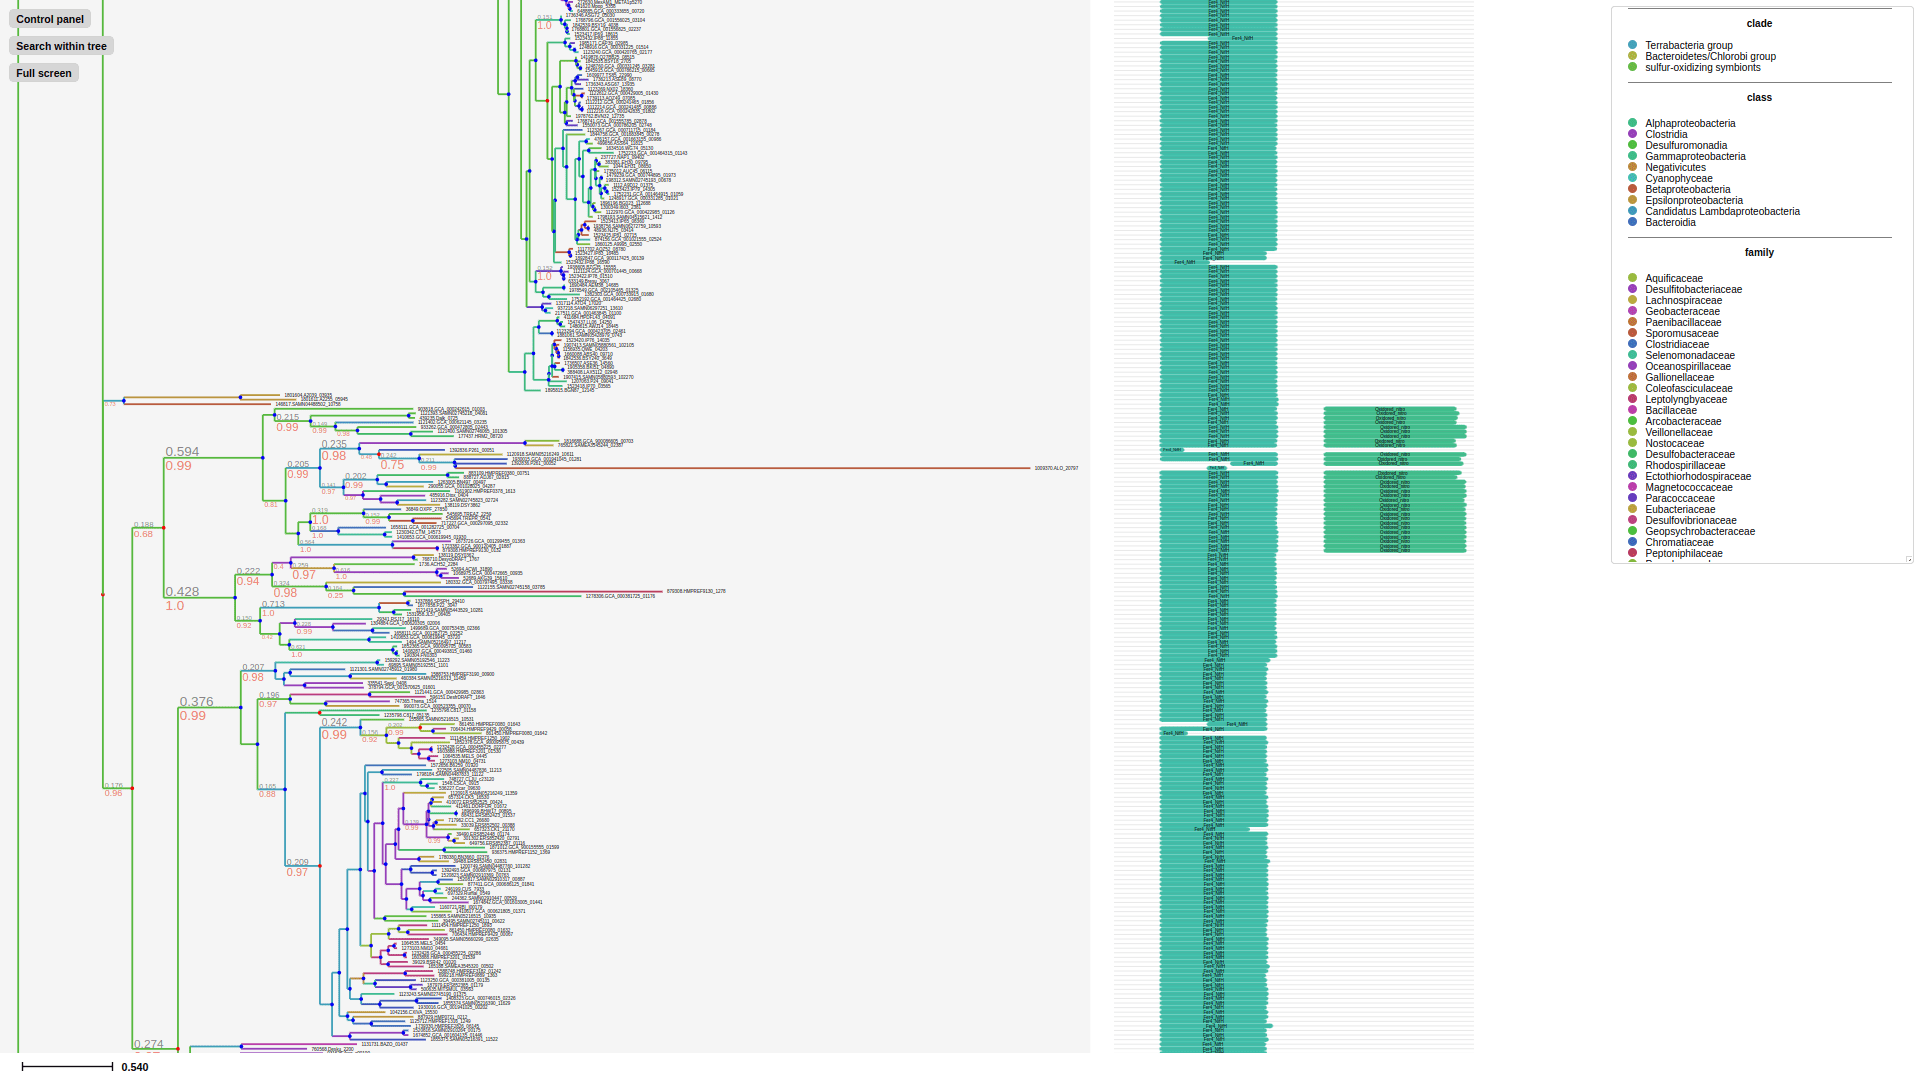Image resolution: width=1920 pixels, height=1080 pixels.
Task: Click the Ectothiorhodospiraceae family label
Action: (x=1698, y=476)
